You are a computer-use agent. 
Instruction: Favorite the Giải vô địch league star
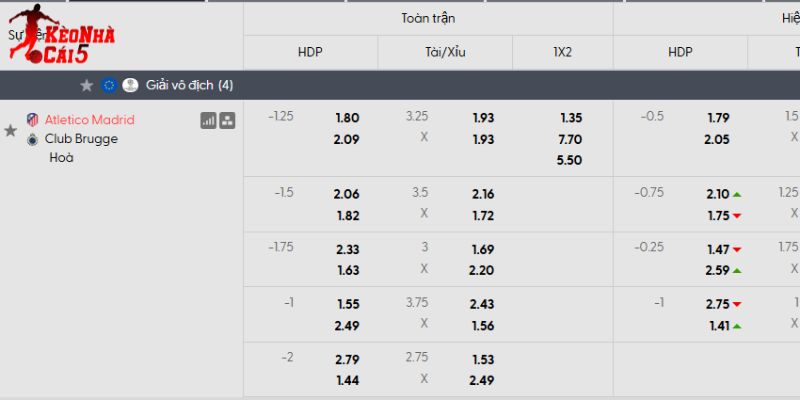(87, 86)
